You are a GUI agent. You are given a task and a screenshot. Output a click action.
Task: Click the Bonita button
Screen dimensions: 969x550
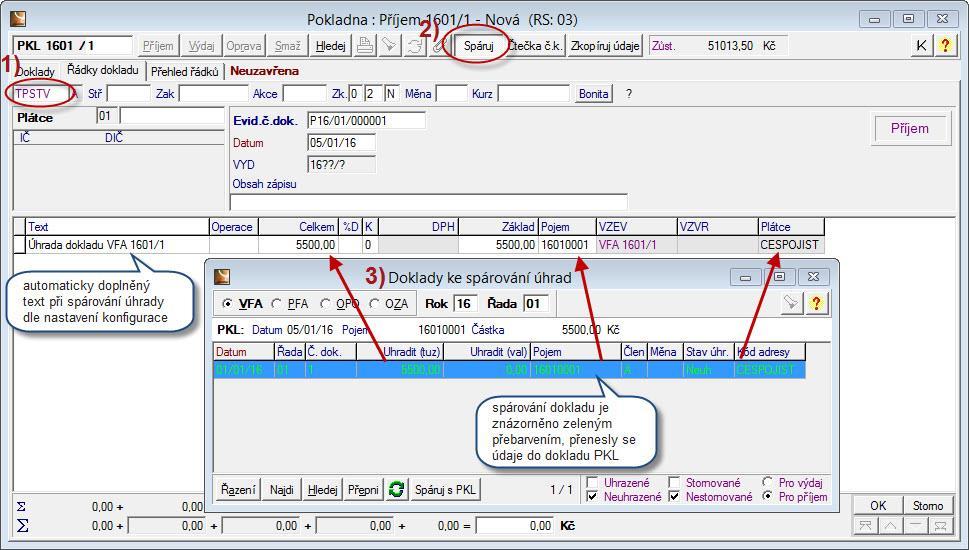point(593,94)
